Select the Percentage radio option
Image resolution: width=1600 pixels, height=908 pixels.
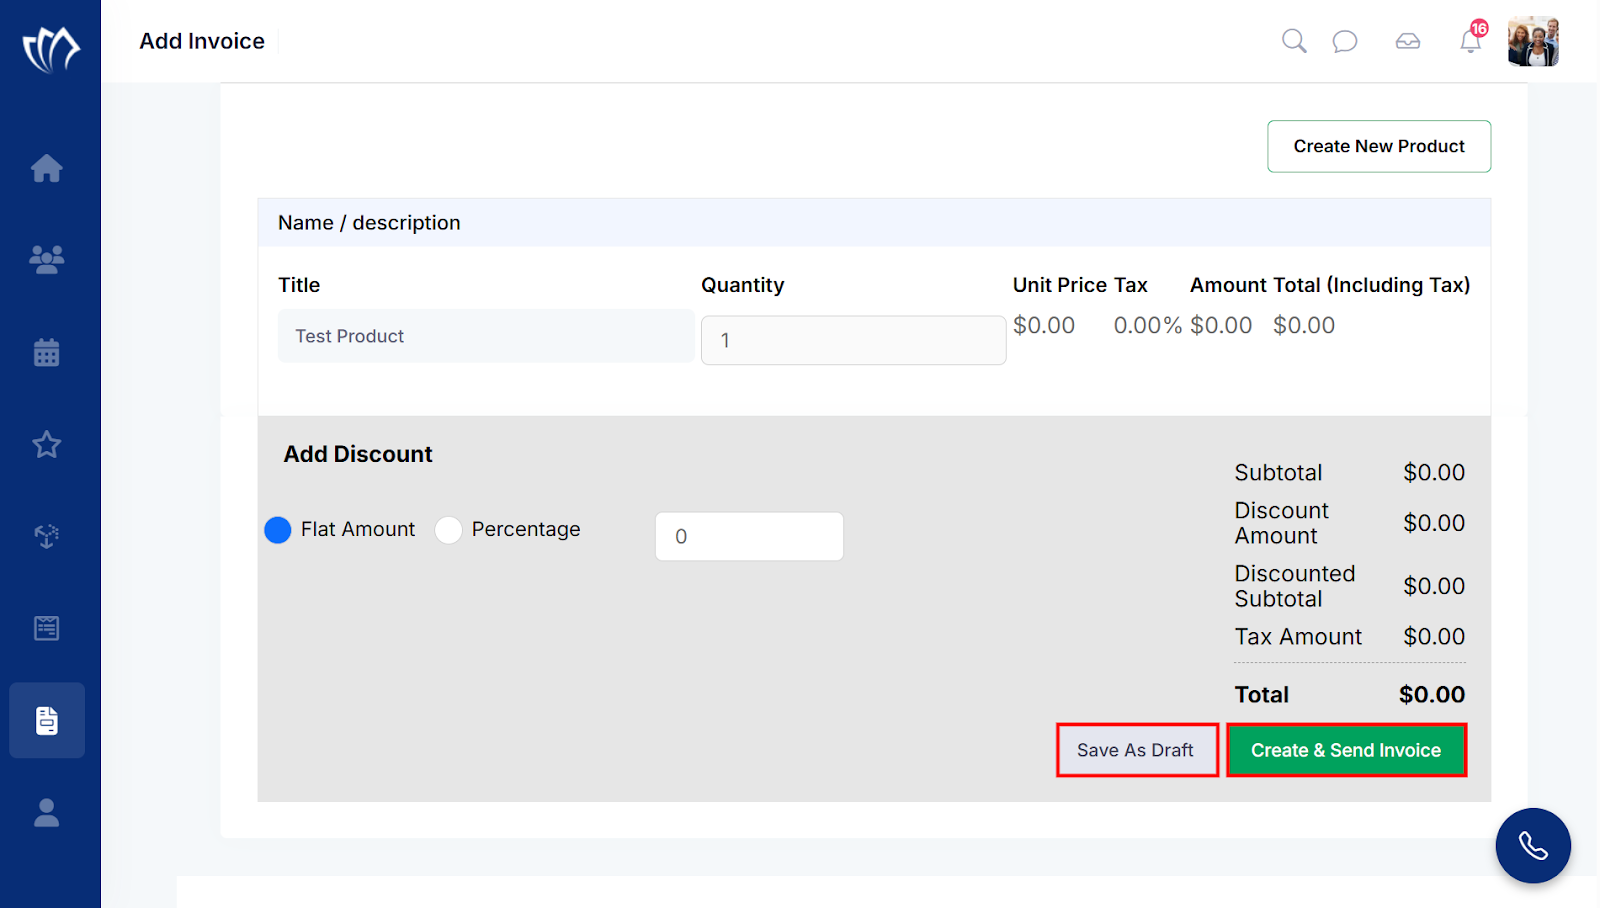[x=449, y=530]
